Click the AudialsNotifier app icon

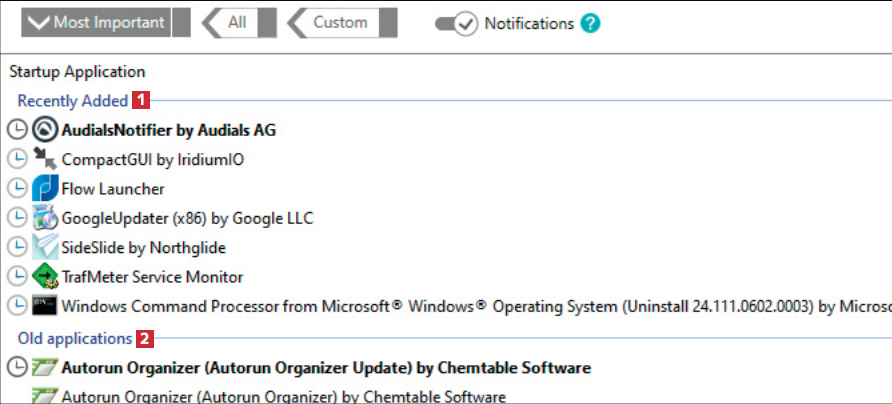coord(45,129)
